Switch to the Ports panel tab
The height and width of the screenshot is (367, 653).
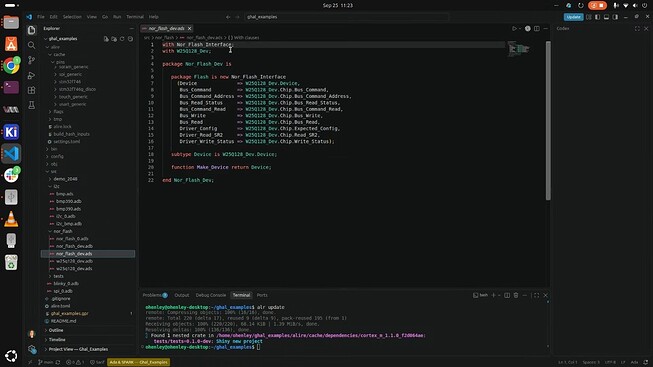click(262, 295)
